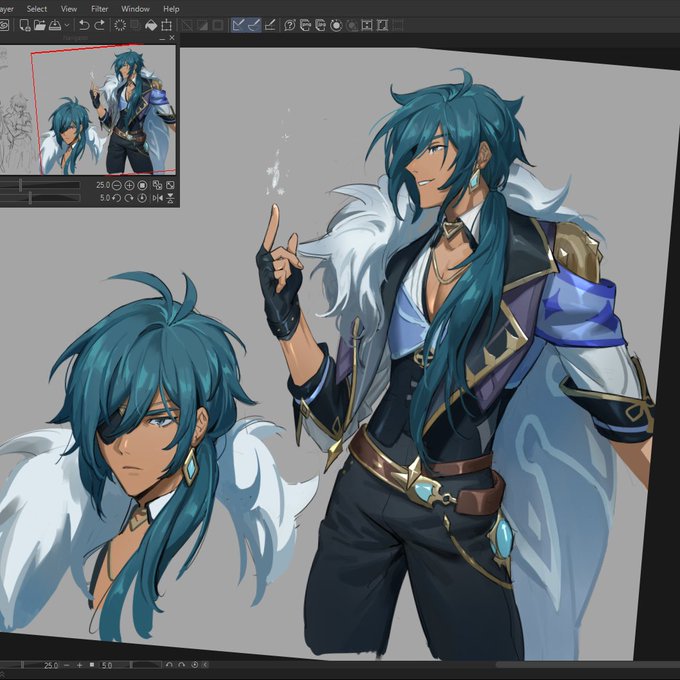The height and width of the screenshot is (680, 680).
Task: Minimize the Navigator panel
Action: click(x=163, y=39)
